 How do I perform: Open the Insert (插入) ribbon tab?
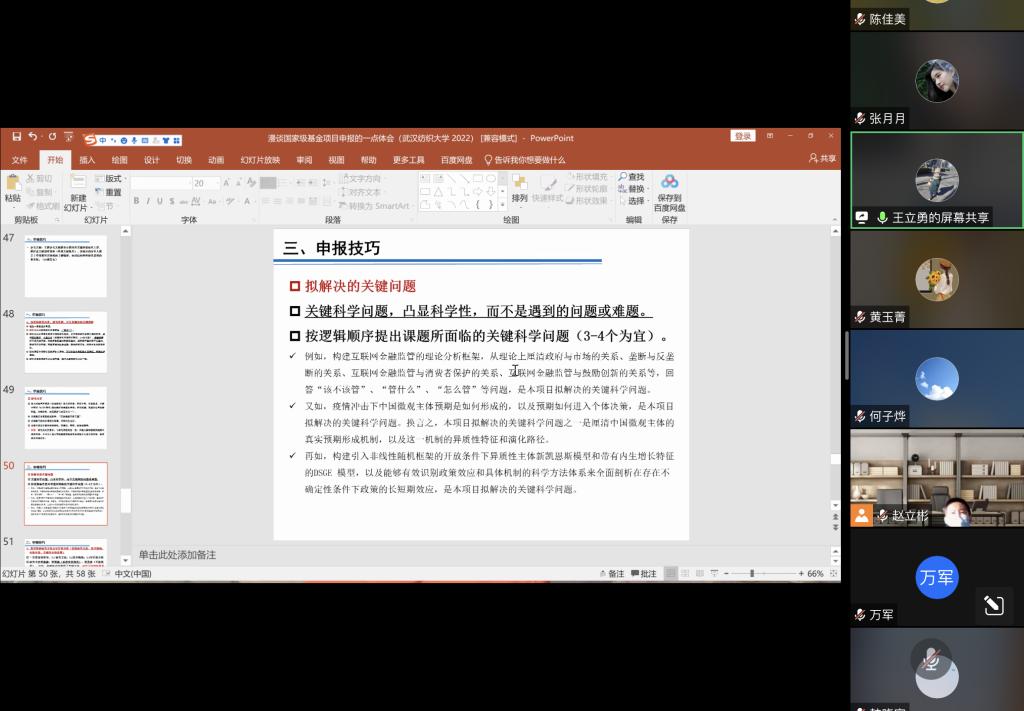click(87, 160)
